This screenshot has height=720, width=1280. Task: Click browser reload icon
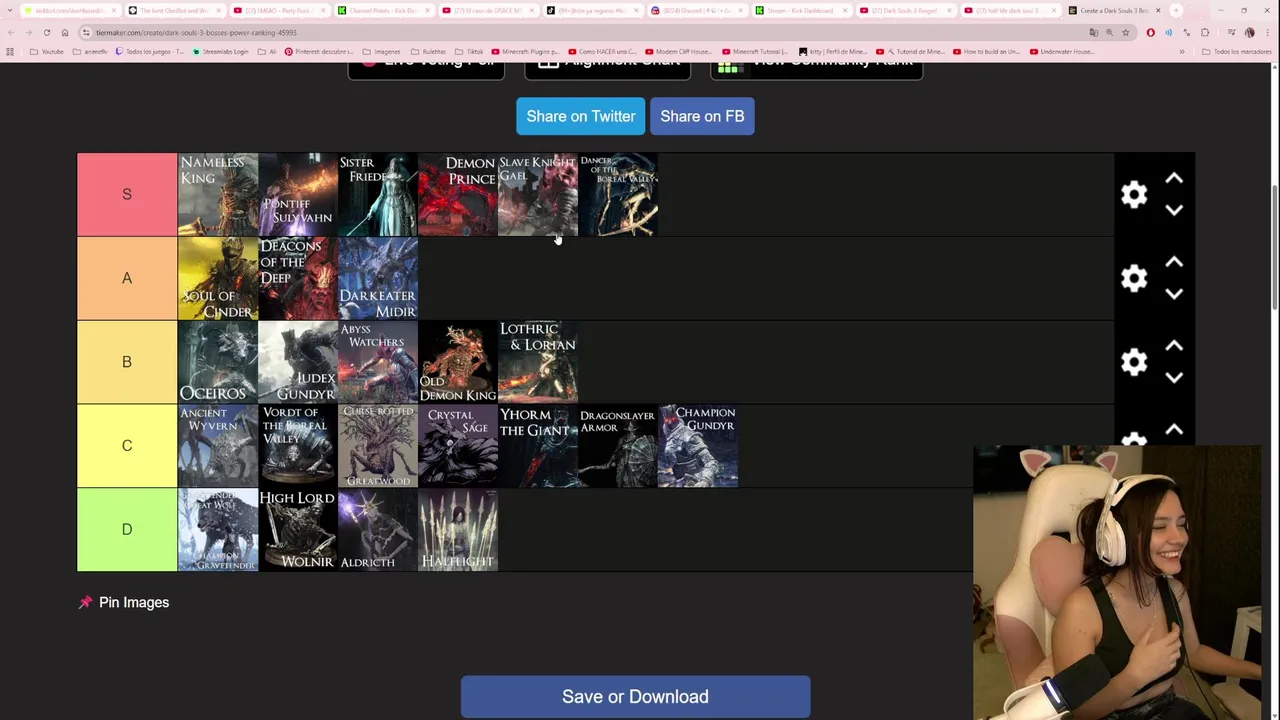coord(47,33)
